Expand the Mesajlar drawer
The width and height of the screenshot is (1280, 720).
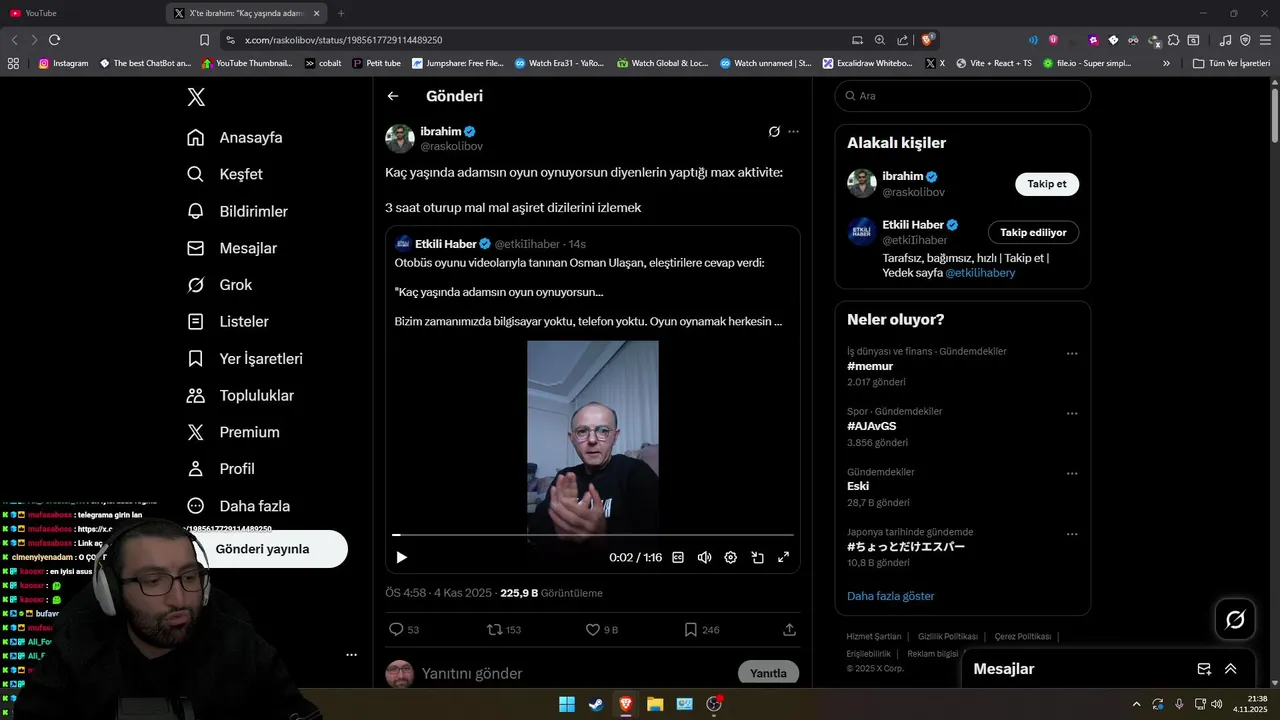(1231, 669)
